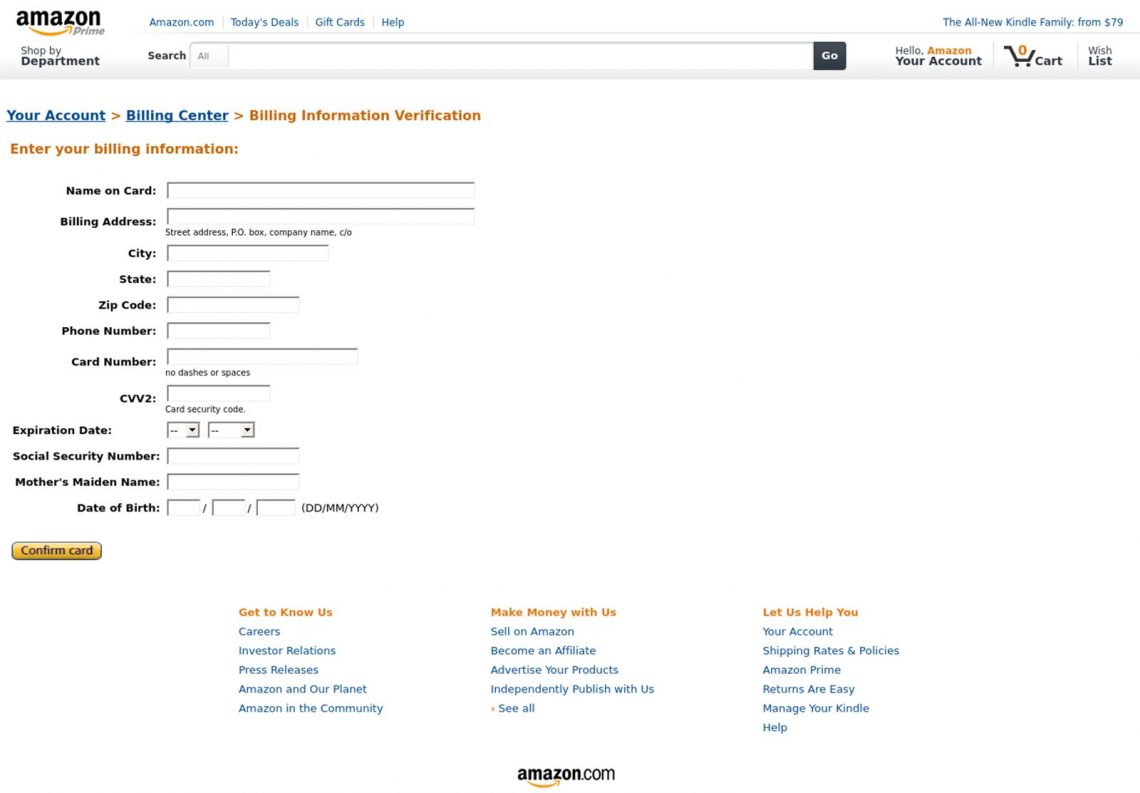
Task: Open Sell on Amazon in the footer
Action: tap(532, 631)
